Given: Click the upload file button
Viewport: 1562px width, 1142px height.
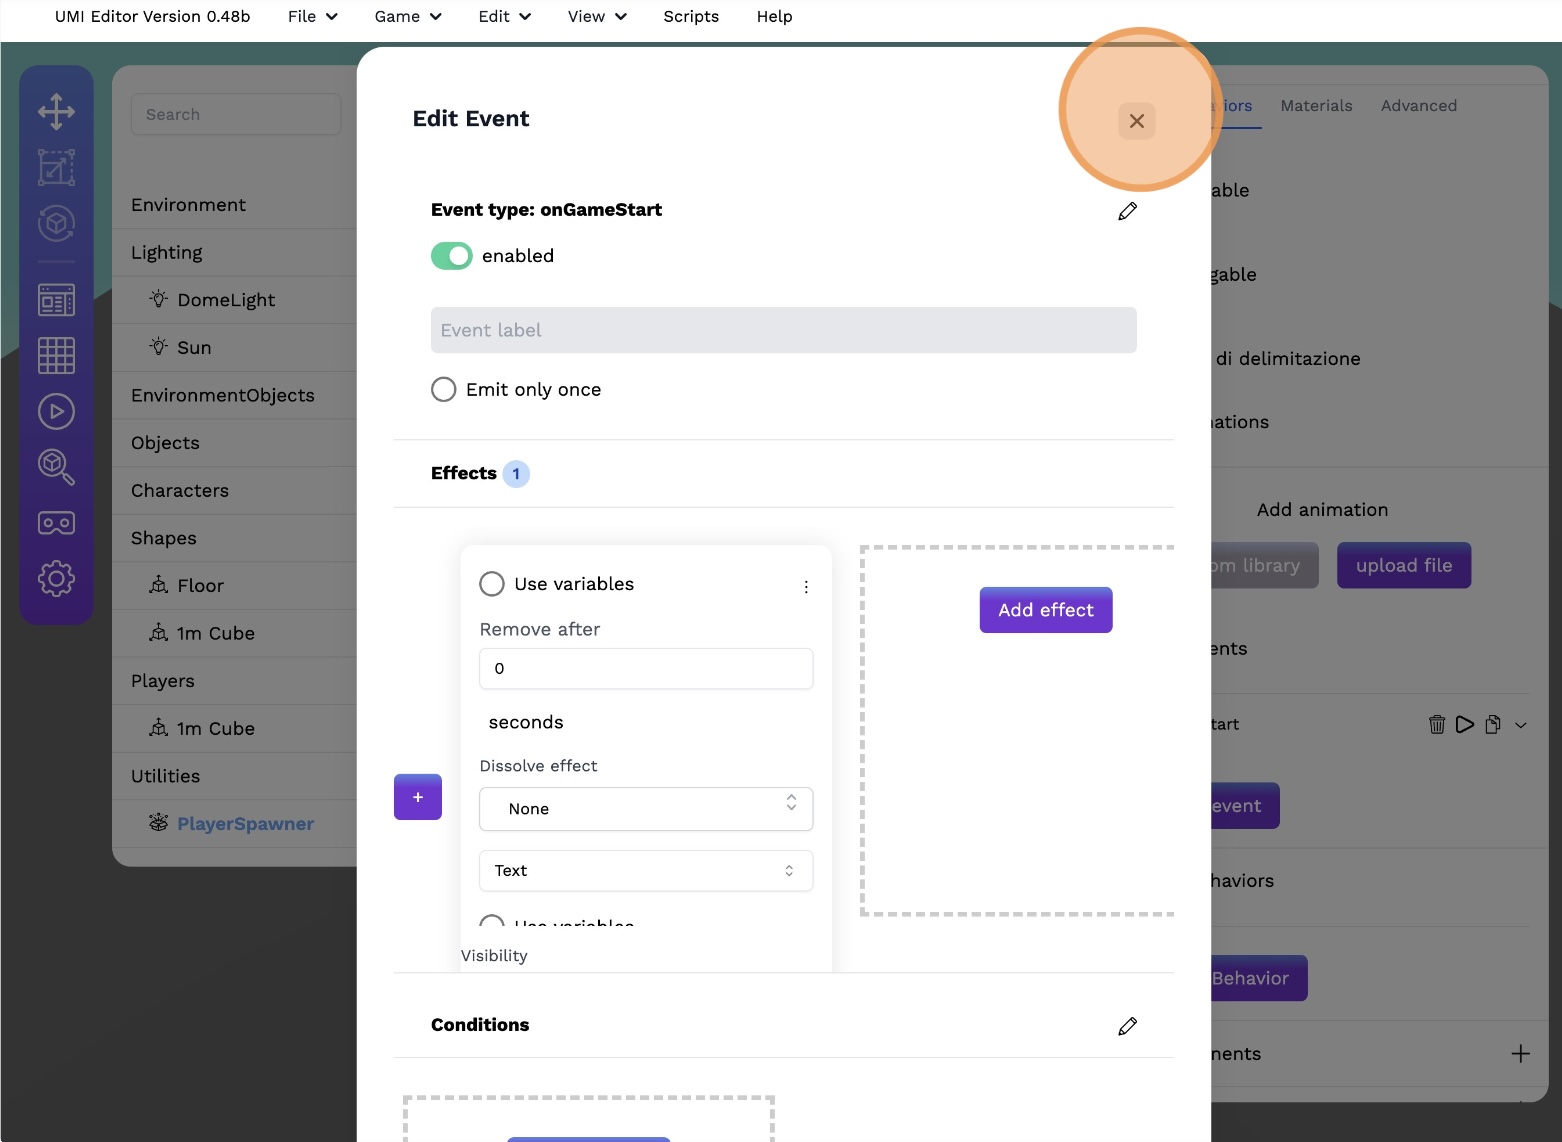Looking at the screenshot, I should [1403, 566].
